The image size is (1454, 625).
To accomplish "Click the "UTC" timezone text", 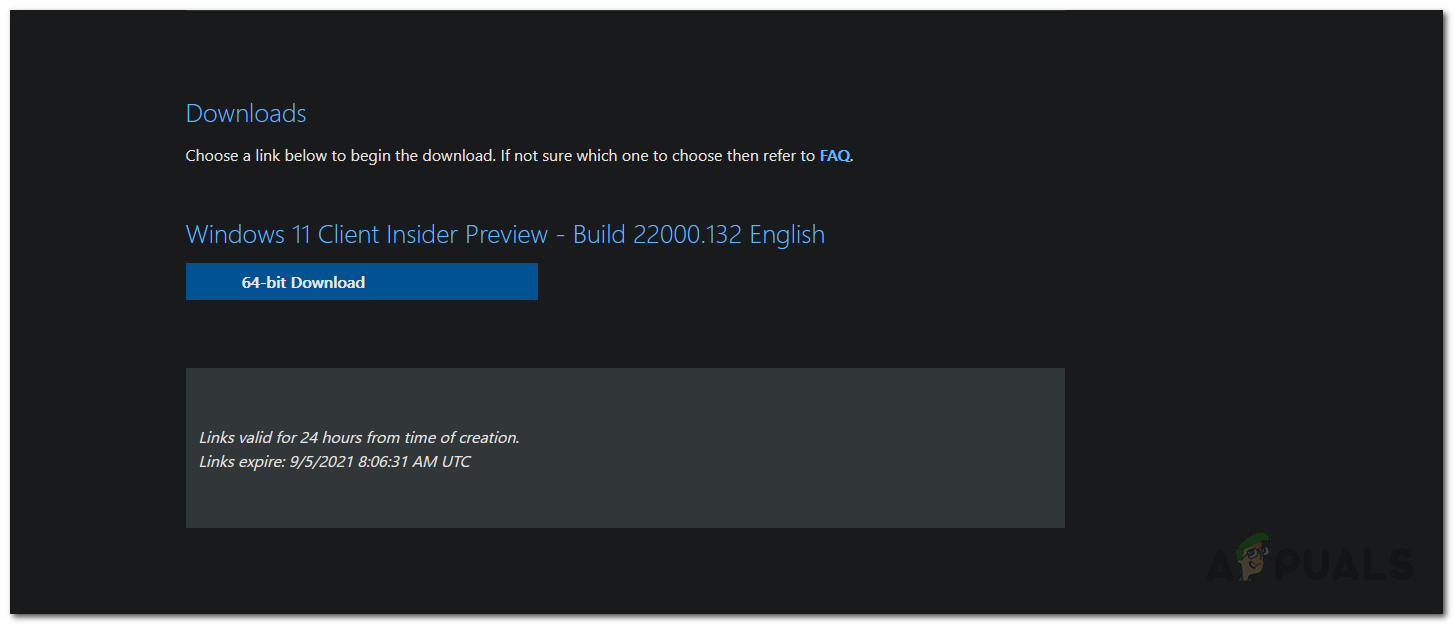I will (454, 462).
